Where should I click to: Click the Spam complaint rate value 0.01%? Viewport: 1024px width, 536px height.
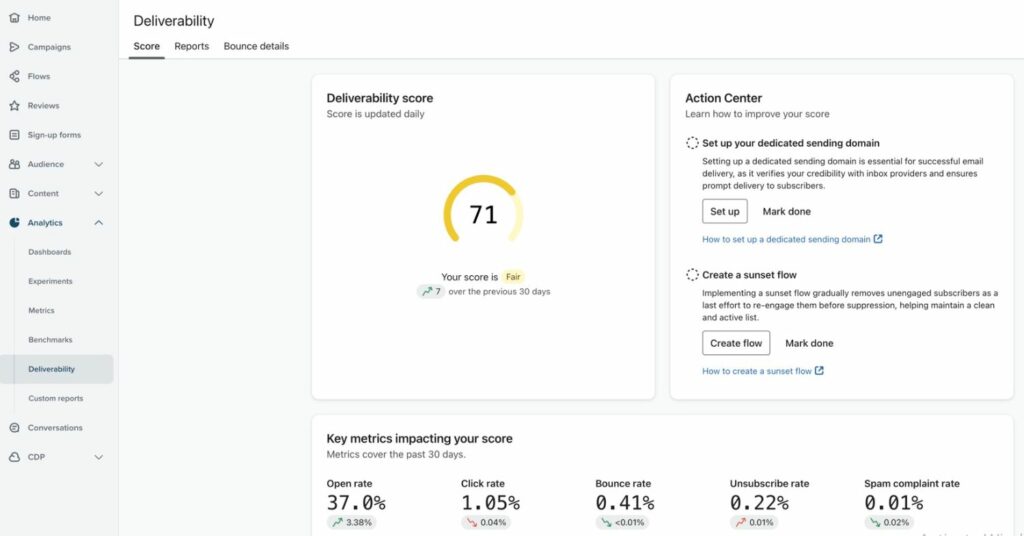coord(894,503)
